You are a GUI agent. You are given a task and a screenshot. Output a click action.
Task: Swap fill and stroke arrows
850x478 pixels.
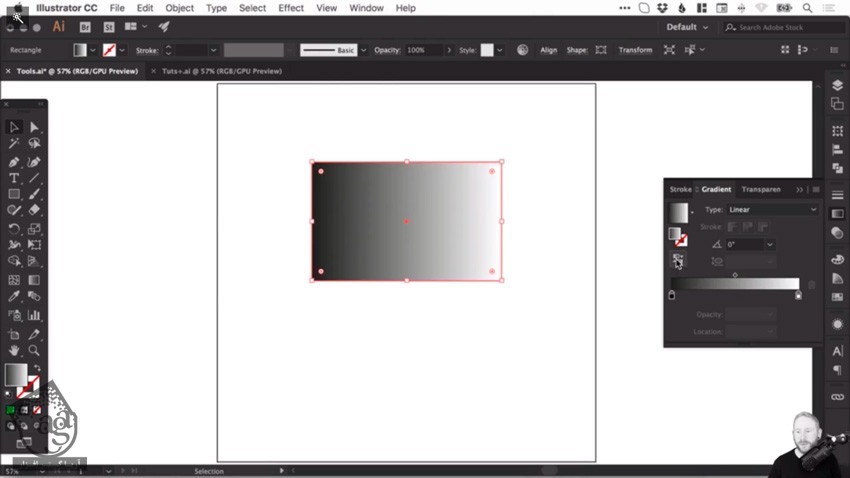pyautogui.click(x=37, y=368)
